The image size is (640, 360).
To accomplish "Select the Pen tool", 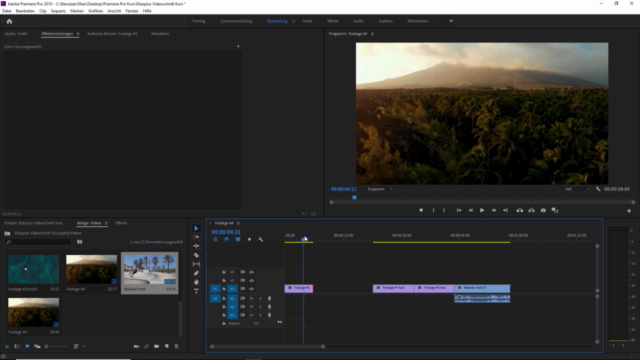I will [196, 273].
